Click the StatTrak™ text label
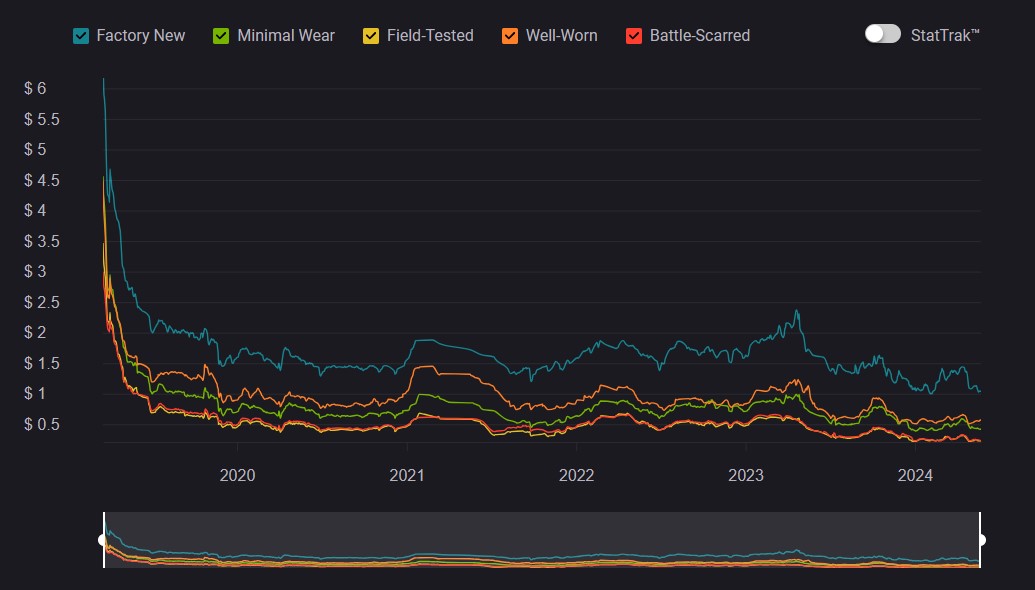Viewport: 1035px width, 590px height. [x=945, y=35]
